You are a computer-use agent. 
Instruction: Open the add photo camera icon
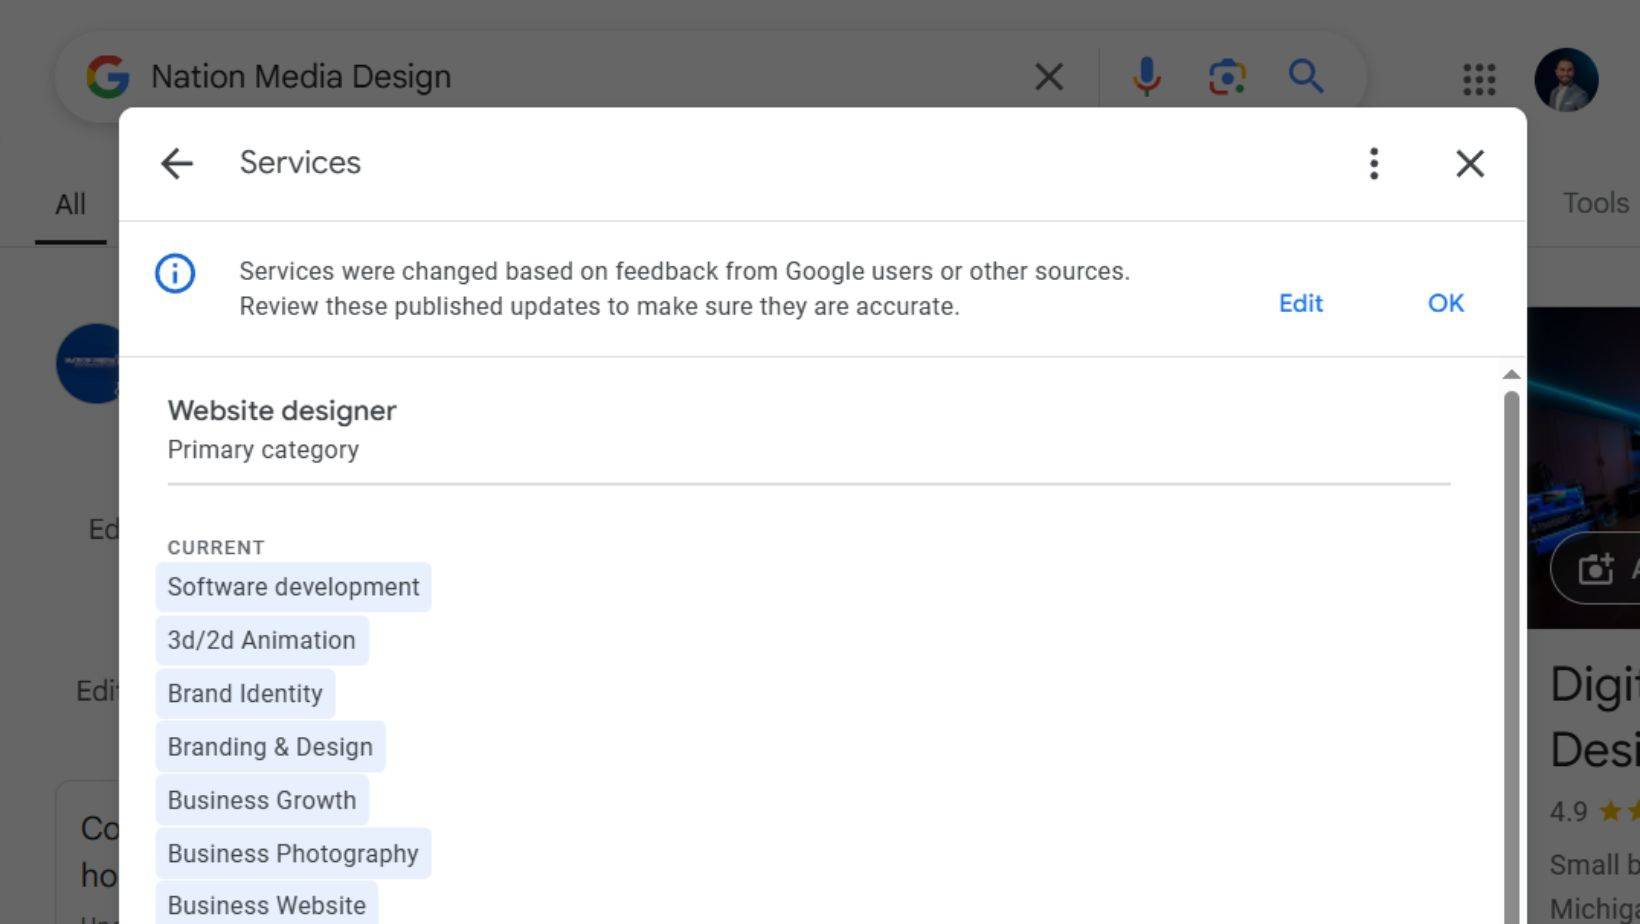[x=1594, y=569]
